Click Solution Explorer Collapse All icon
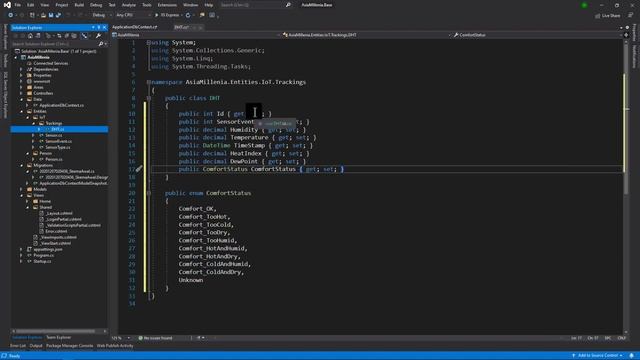Screen dimensions: 640x360 67,36
